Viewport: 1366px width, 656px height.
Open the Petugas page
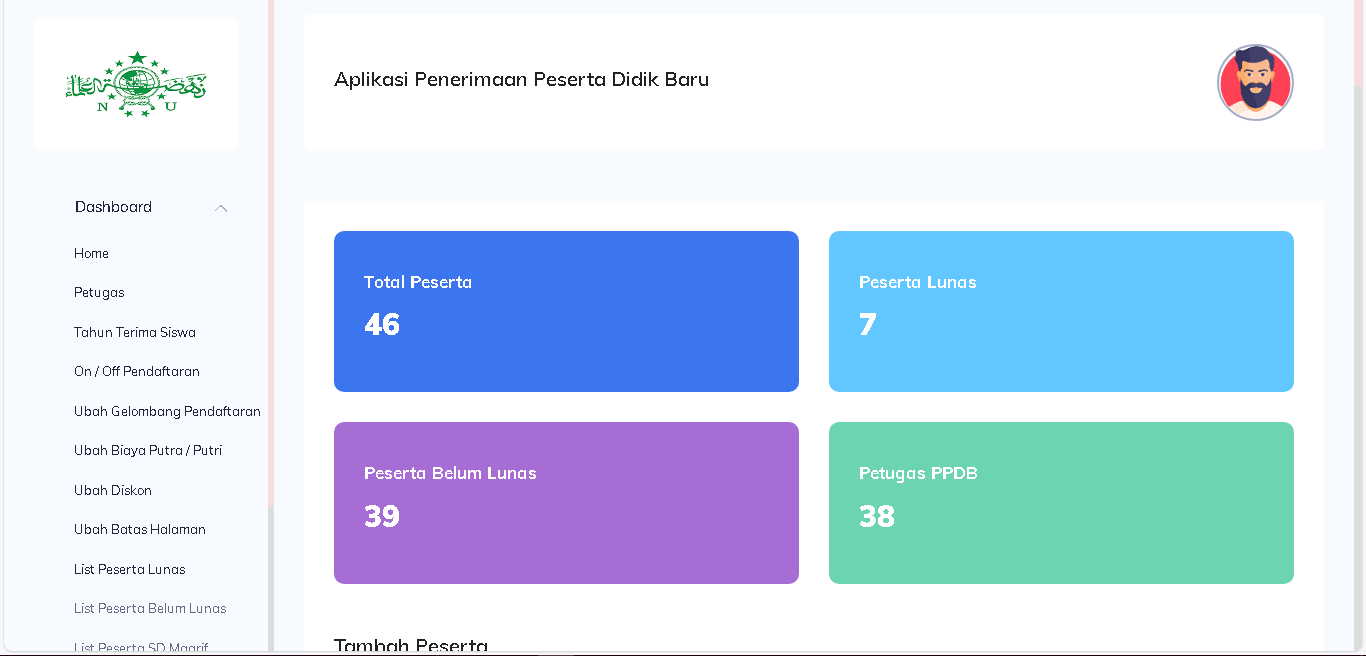click(x=99, y=292)
